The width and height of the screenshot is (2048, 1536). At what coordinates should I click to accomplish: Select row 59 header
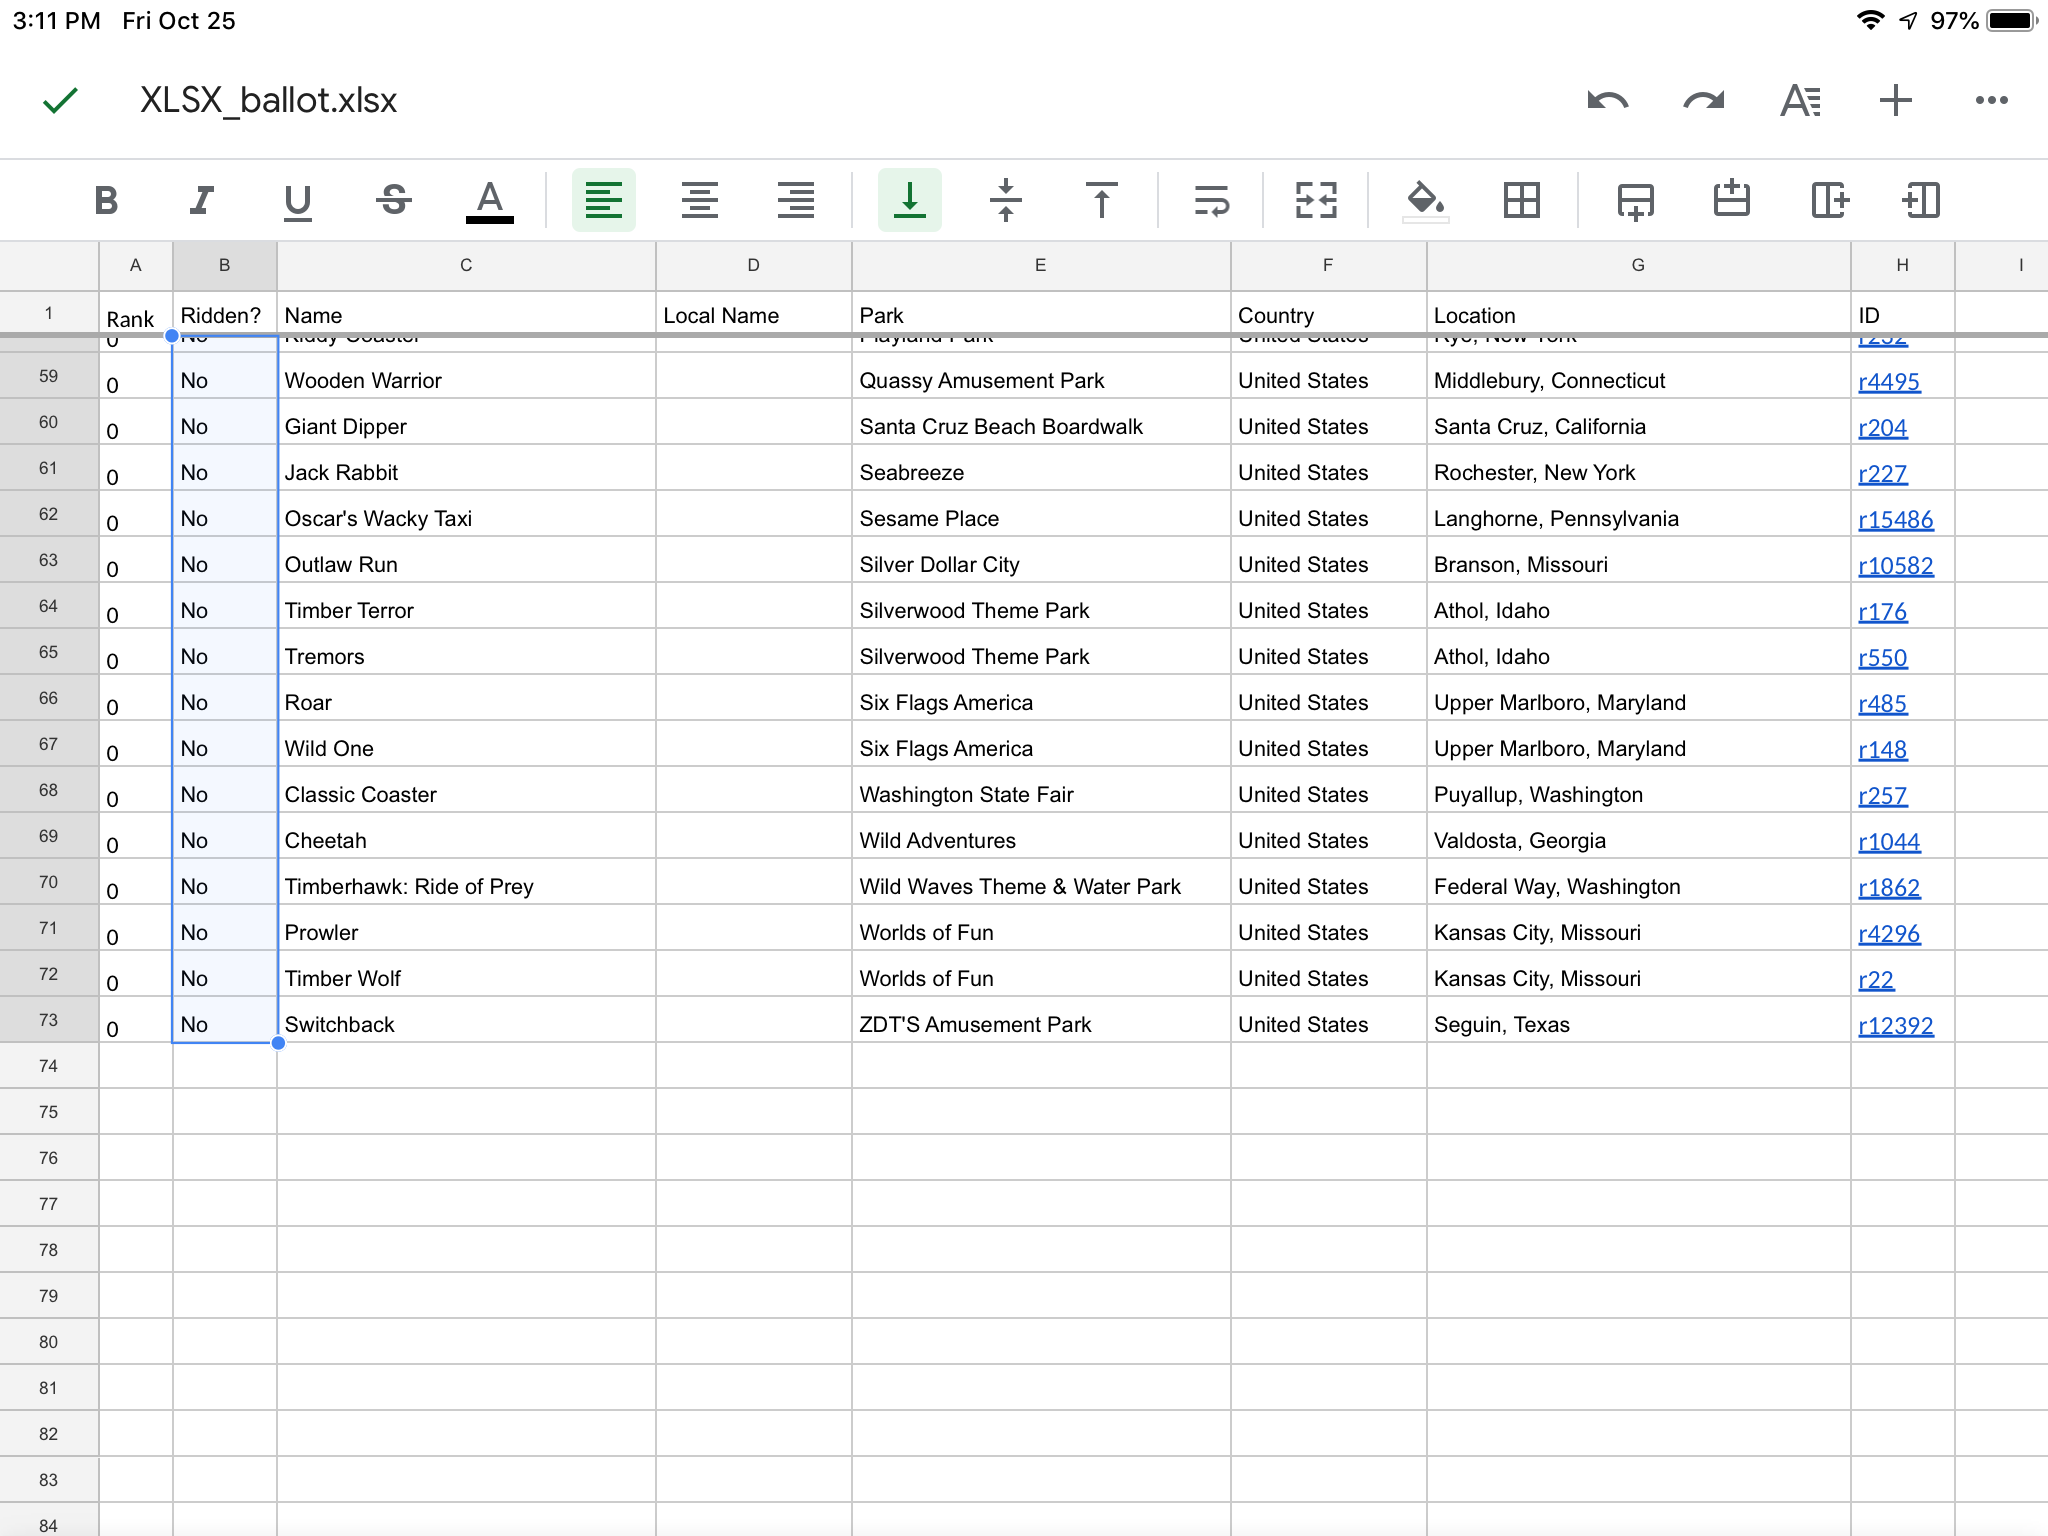[x=49, y=377]
